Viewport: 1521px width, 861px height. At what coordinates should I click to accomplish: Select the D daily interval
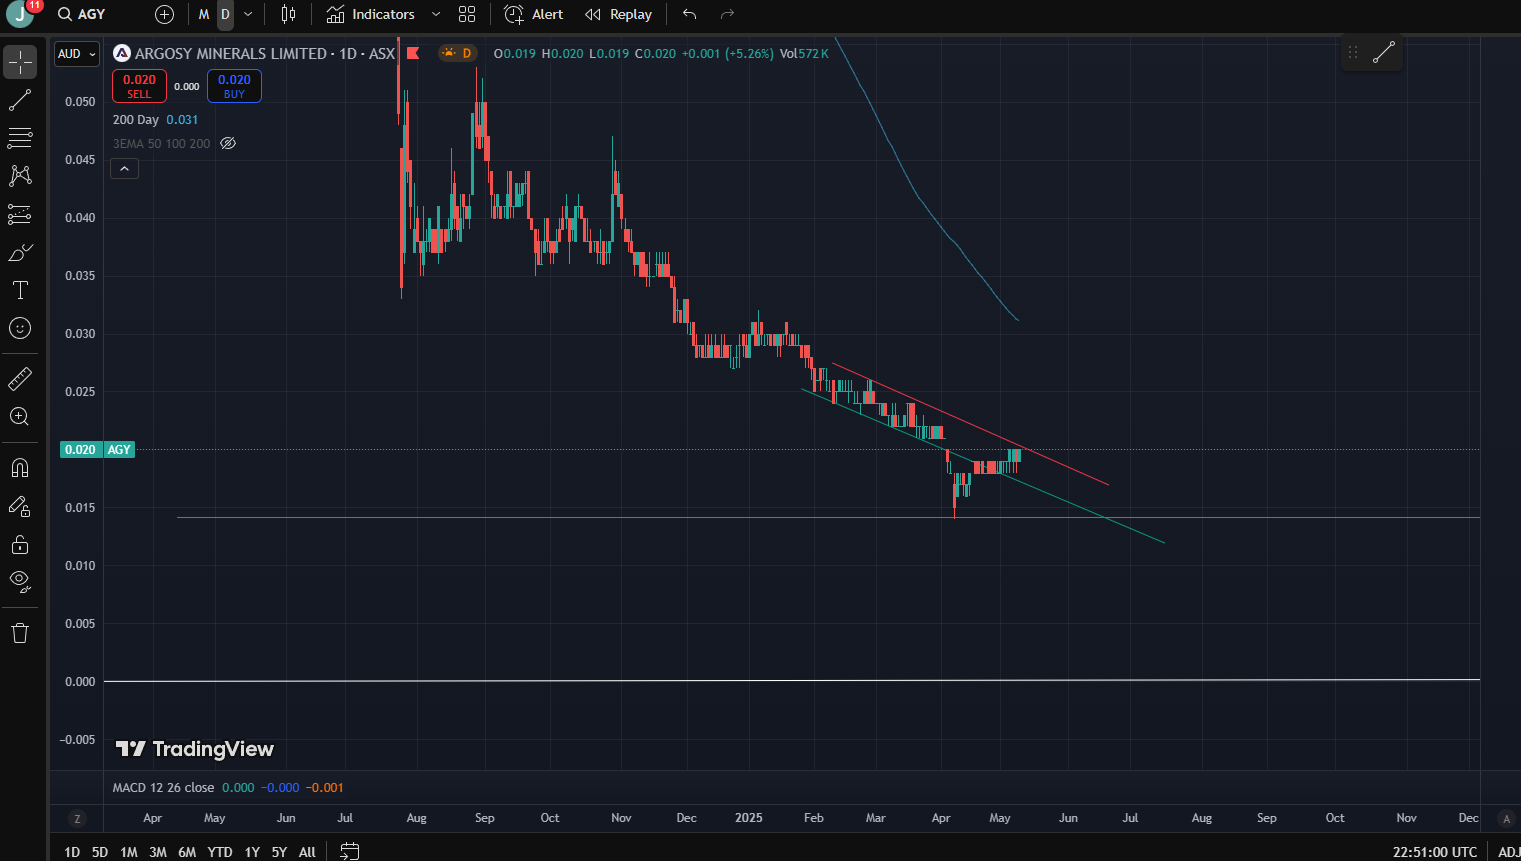point(225,14)
